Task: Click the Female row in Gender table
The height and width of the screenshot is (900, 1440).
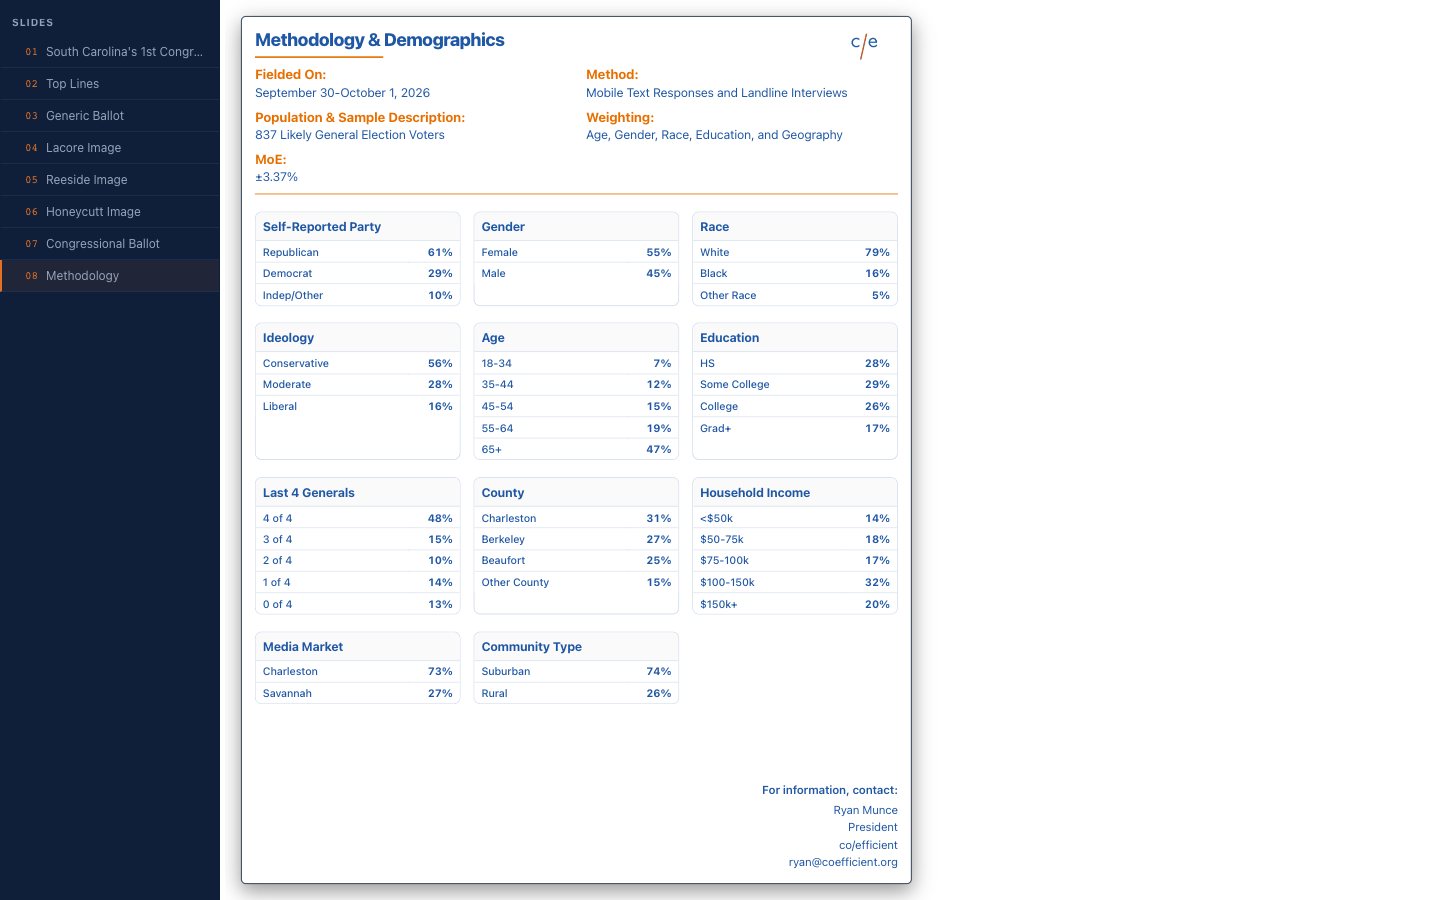Action: click(576, 252)
